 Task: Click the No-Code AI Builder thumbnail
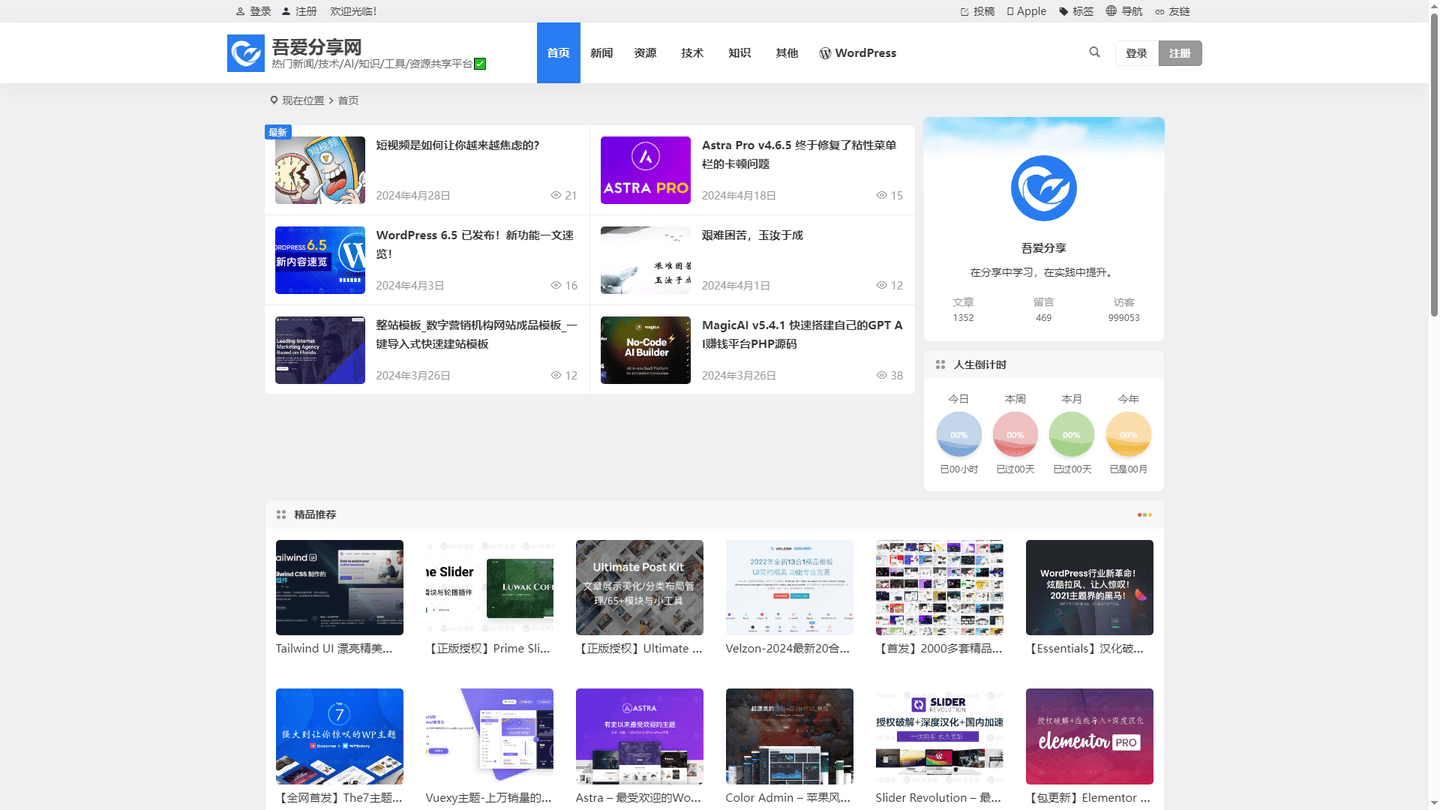click(645, 350)
